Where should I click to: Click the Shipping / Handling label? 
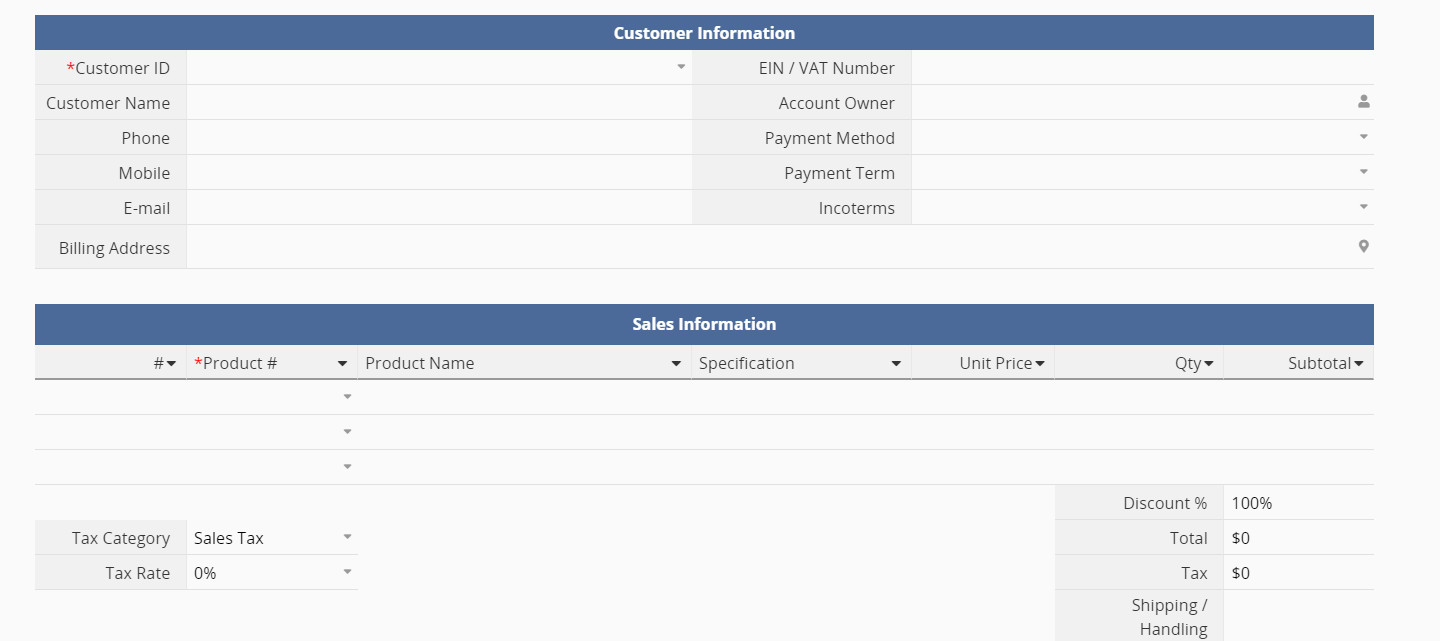pos(1170,617)
